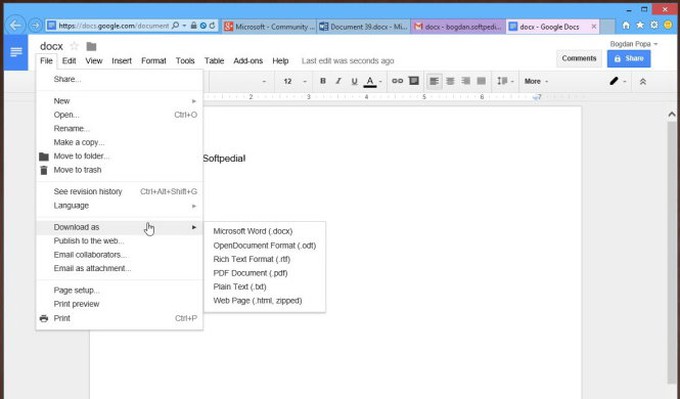Select Move to trash

tap(119, 170)
